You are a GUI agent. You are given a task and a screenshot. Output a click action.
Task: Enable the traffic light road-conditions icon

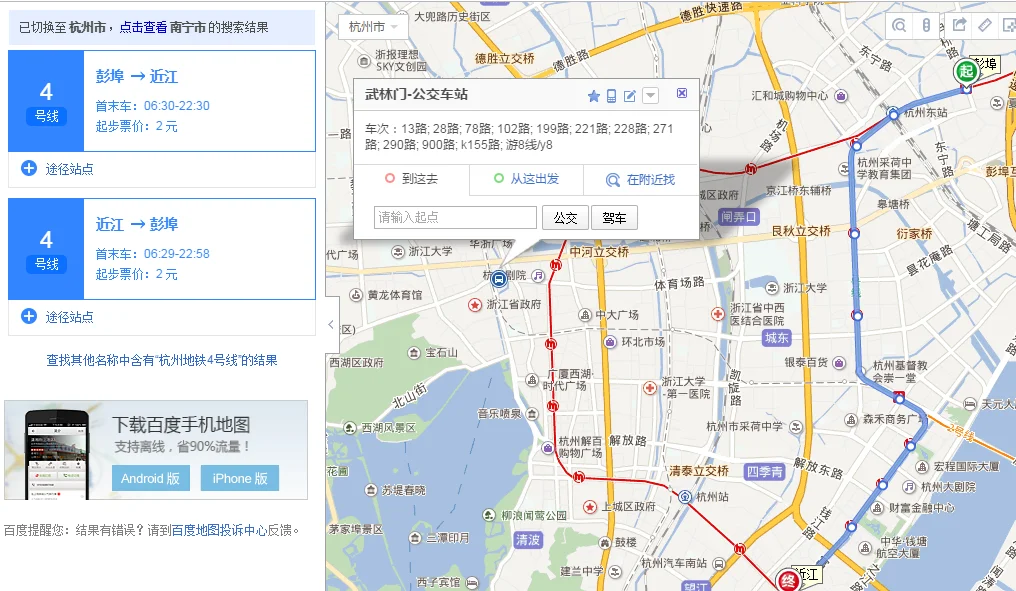[927, 25]
